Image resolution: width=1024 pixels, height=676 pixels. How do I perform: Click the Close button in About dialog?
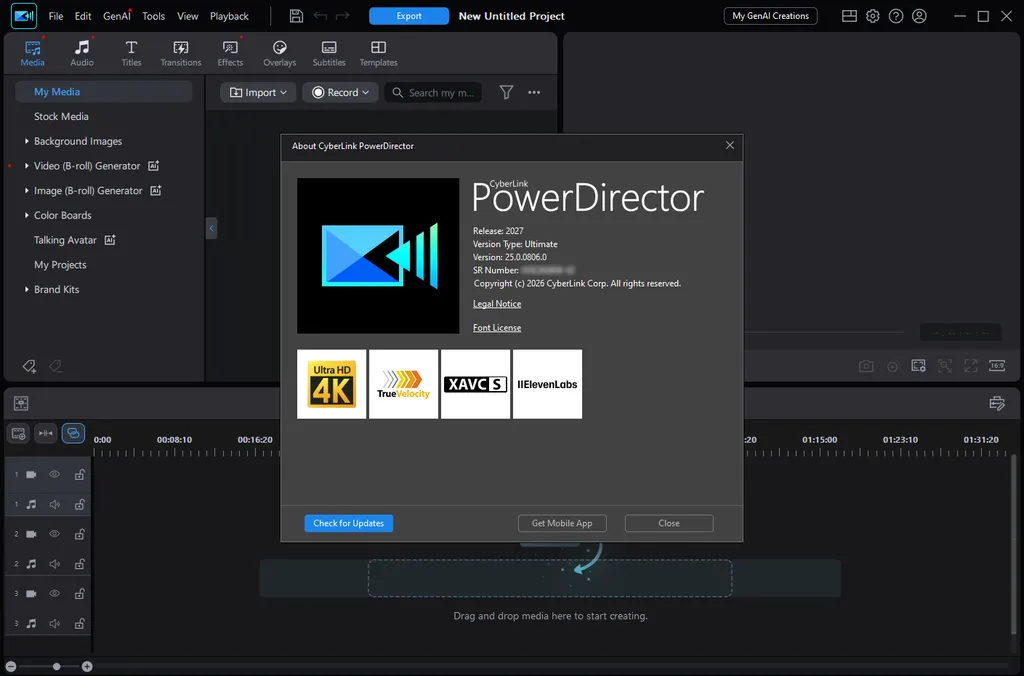[x=669, y=523]
